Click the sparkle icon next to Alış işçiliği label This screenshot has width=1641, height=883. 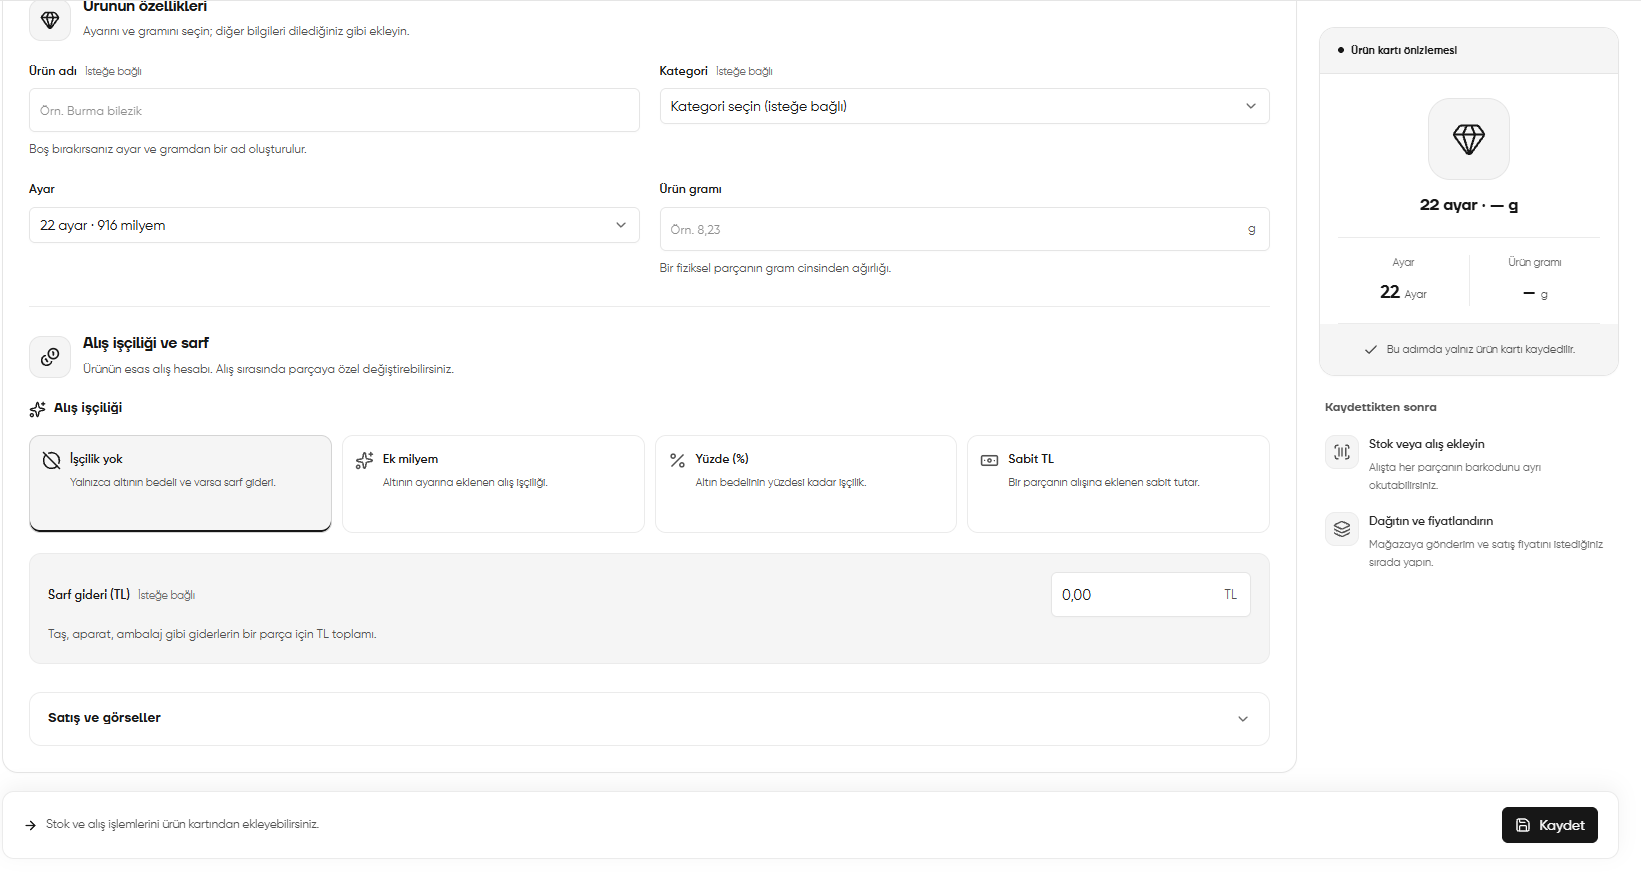[37, 409]
